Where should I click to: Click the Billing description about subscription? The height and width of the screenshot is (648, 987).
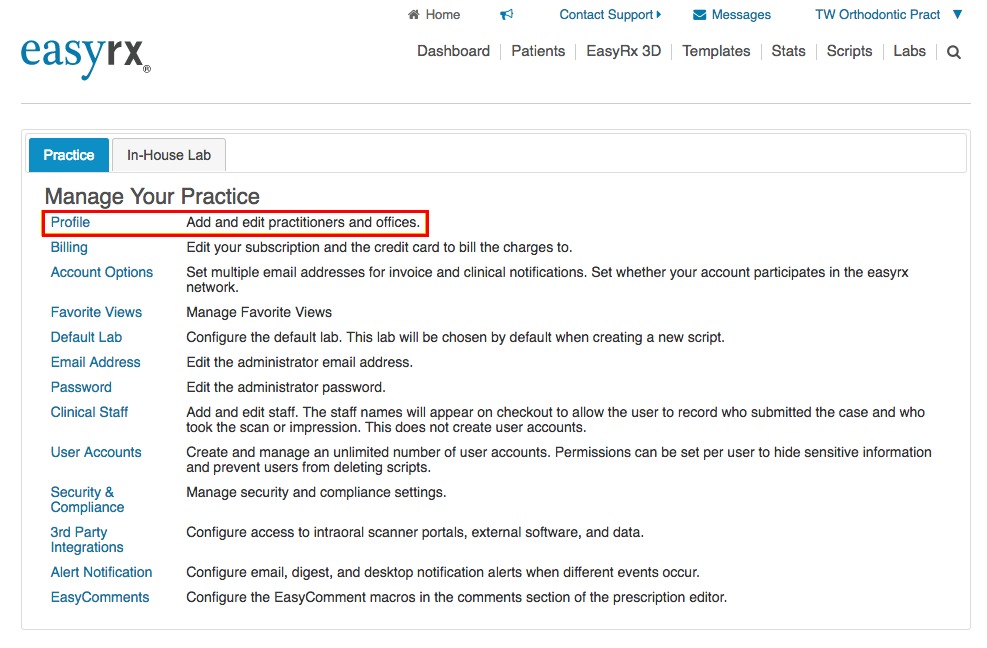(379, 247)
